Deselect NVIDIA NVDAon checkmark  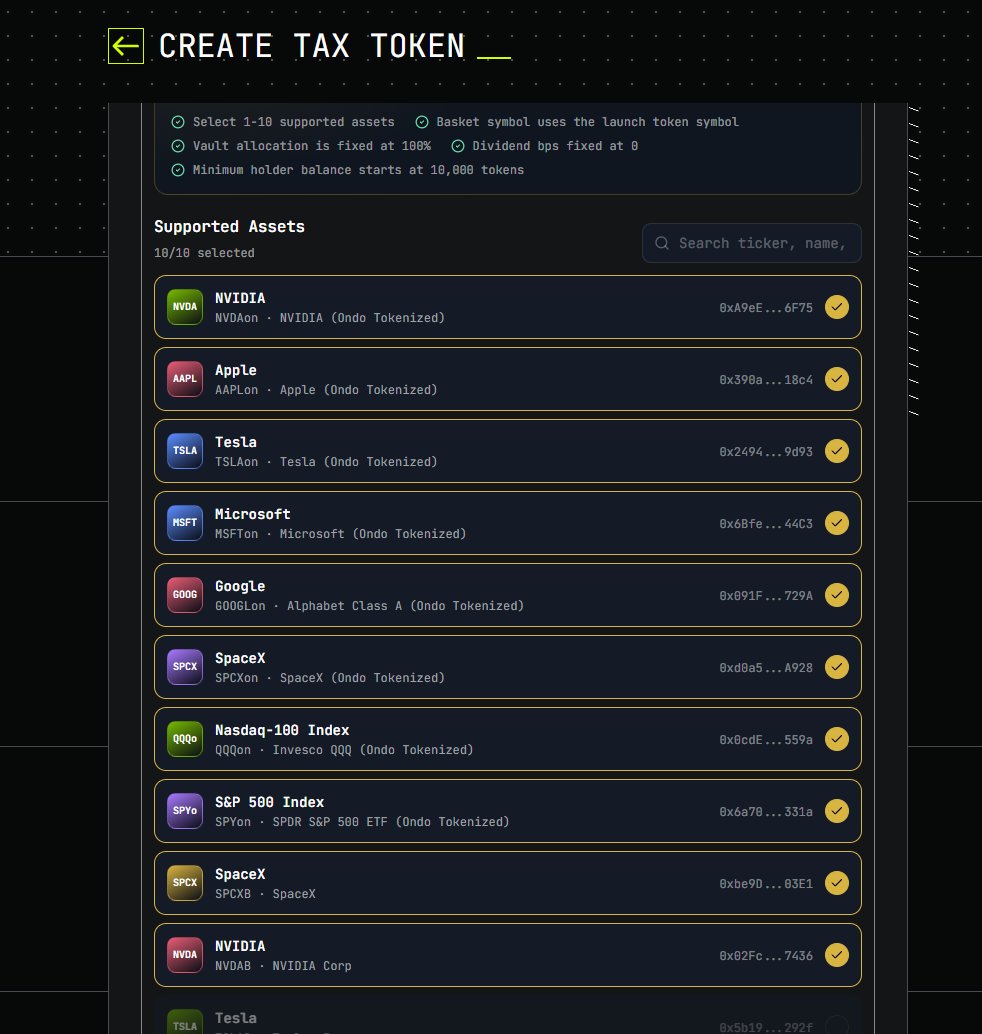[837, 307]
